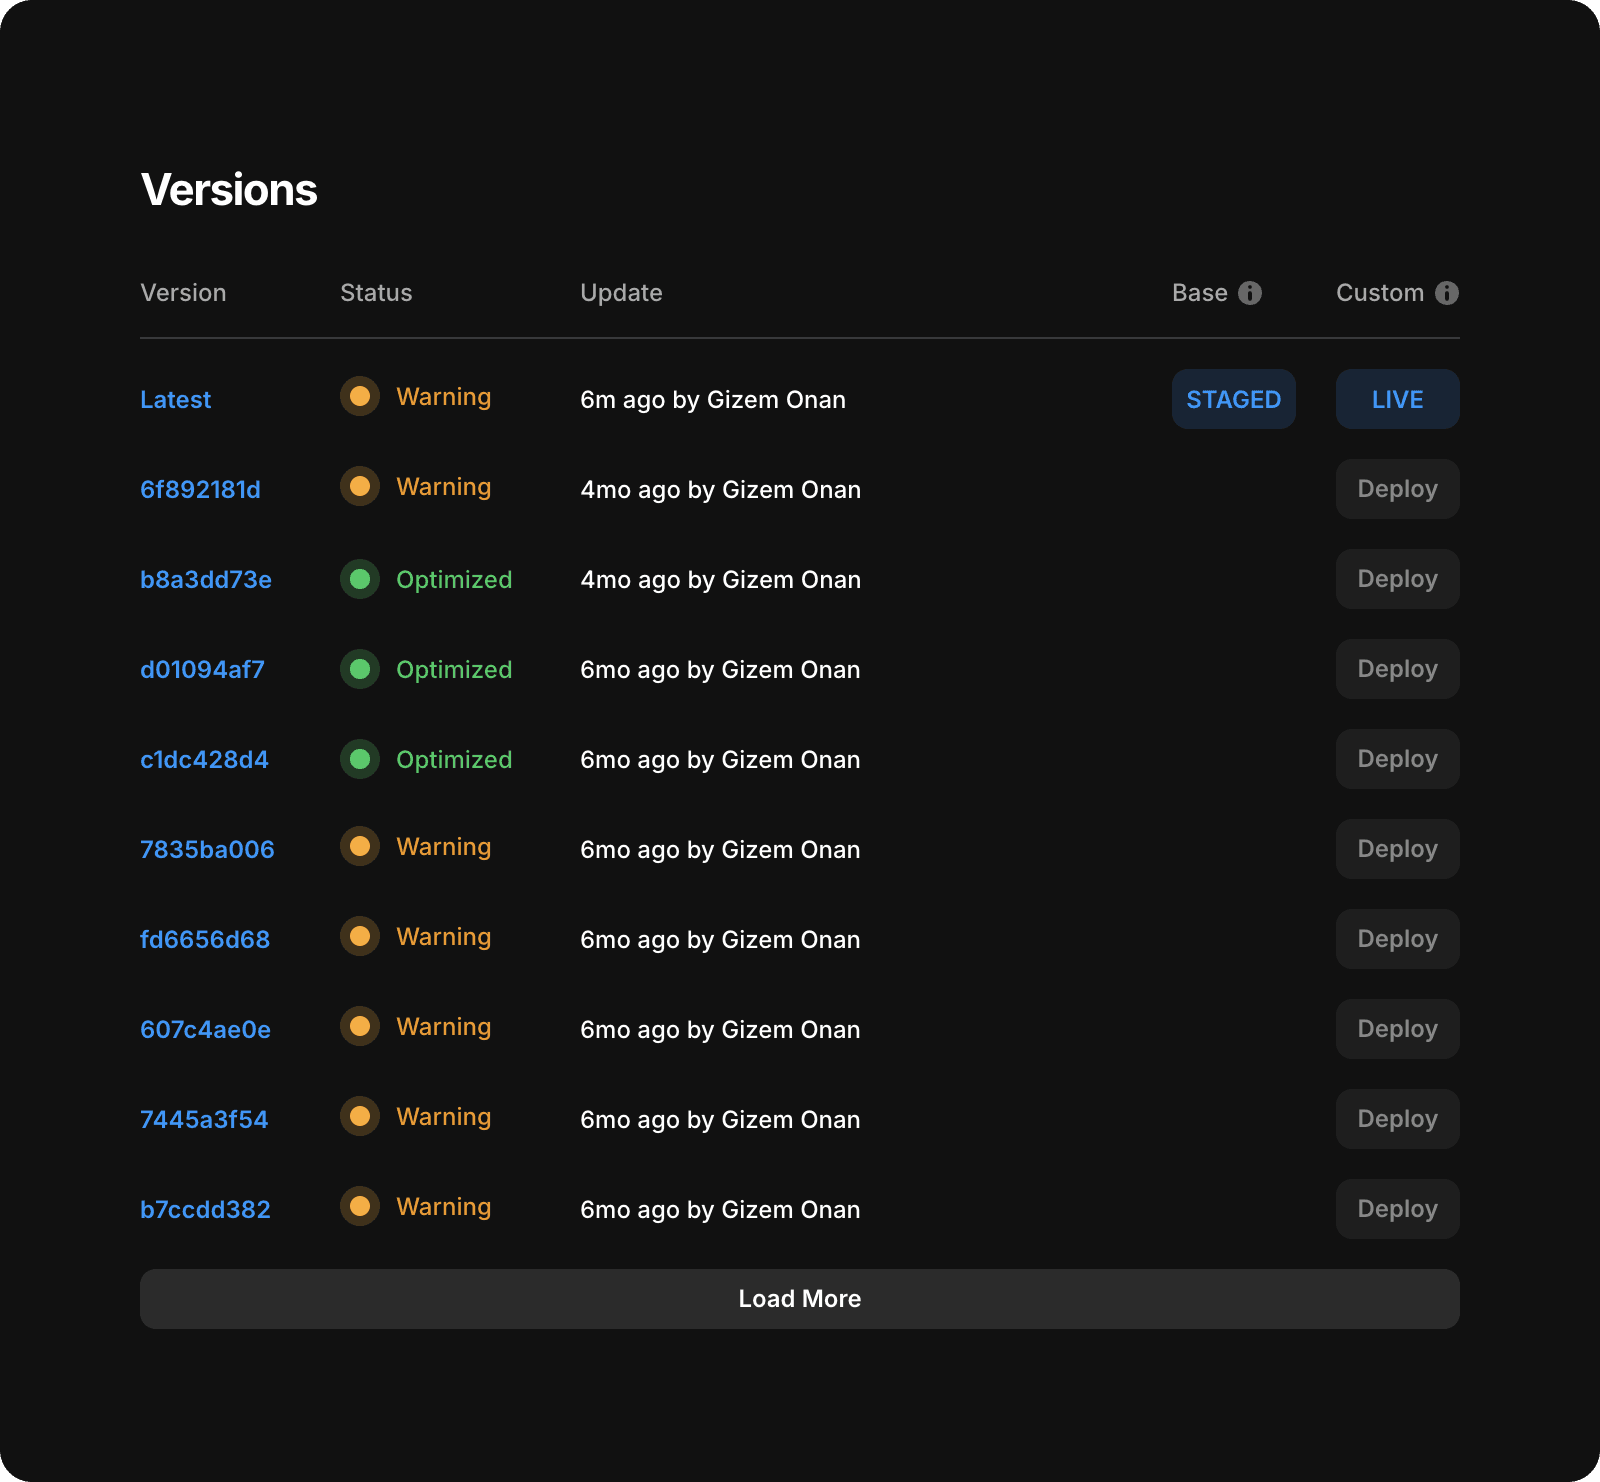Click the Optimized status icon for d01094af7
The height and width of the screenshot is (1482, 1600).
[360, 669]
